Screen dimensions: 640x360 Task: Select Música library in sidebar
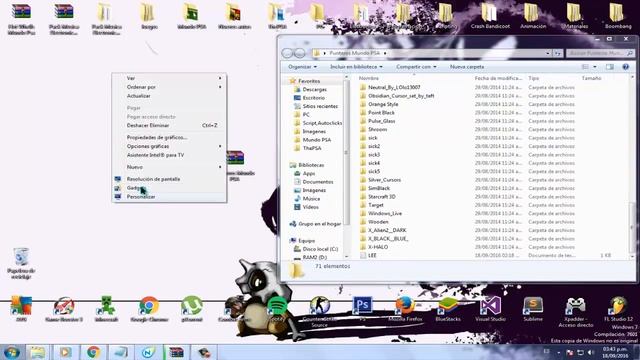click(311, 199)
